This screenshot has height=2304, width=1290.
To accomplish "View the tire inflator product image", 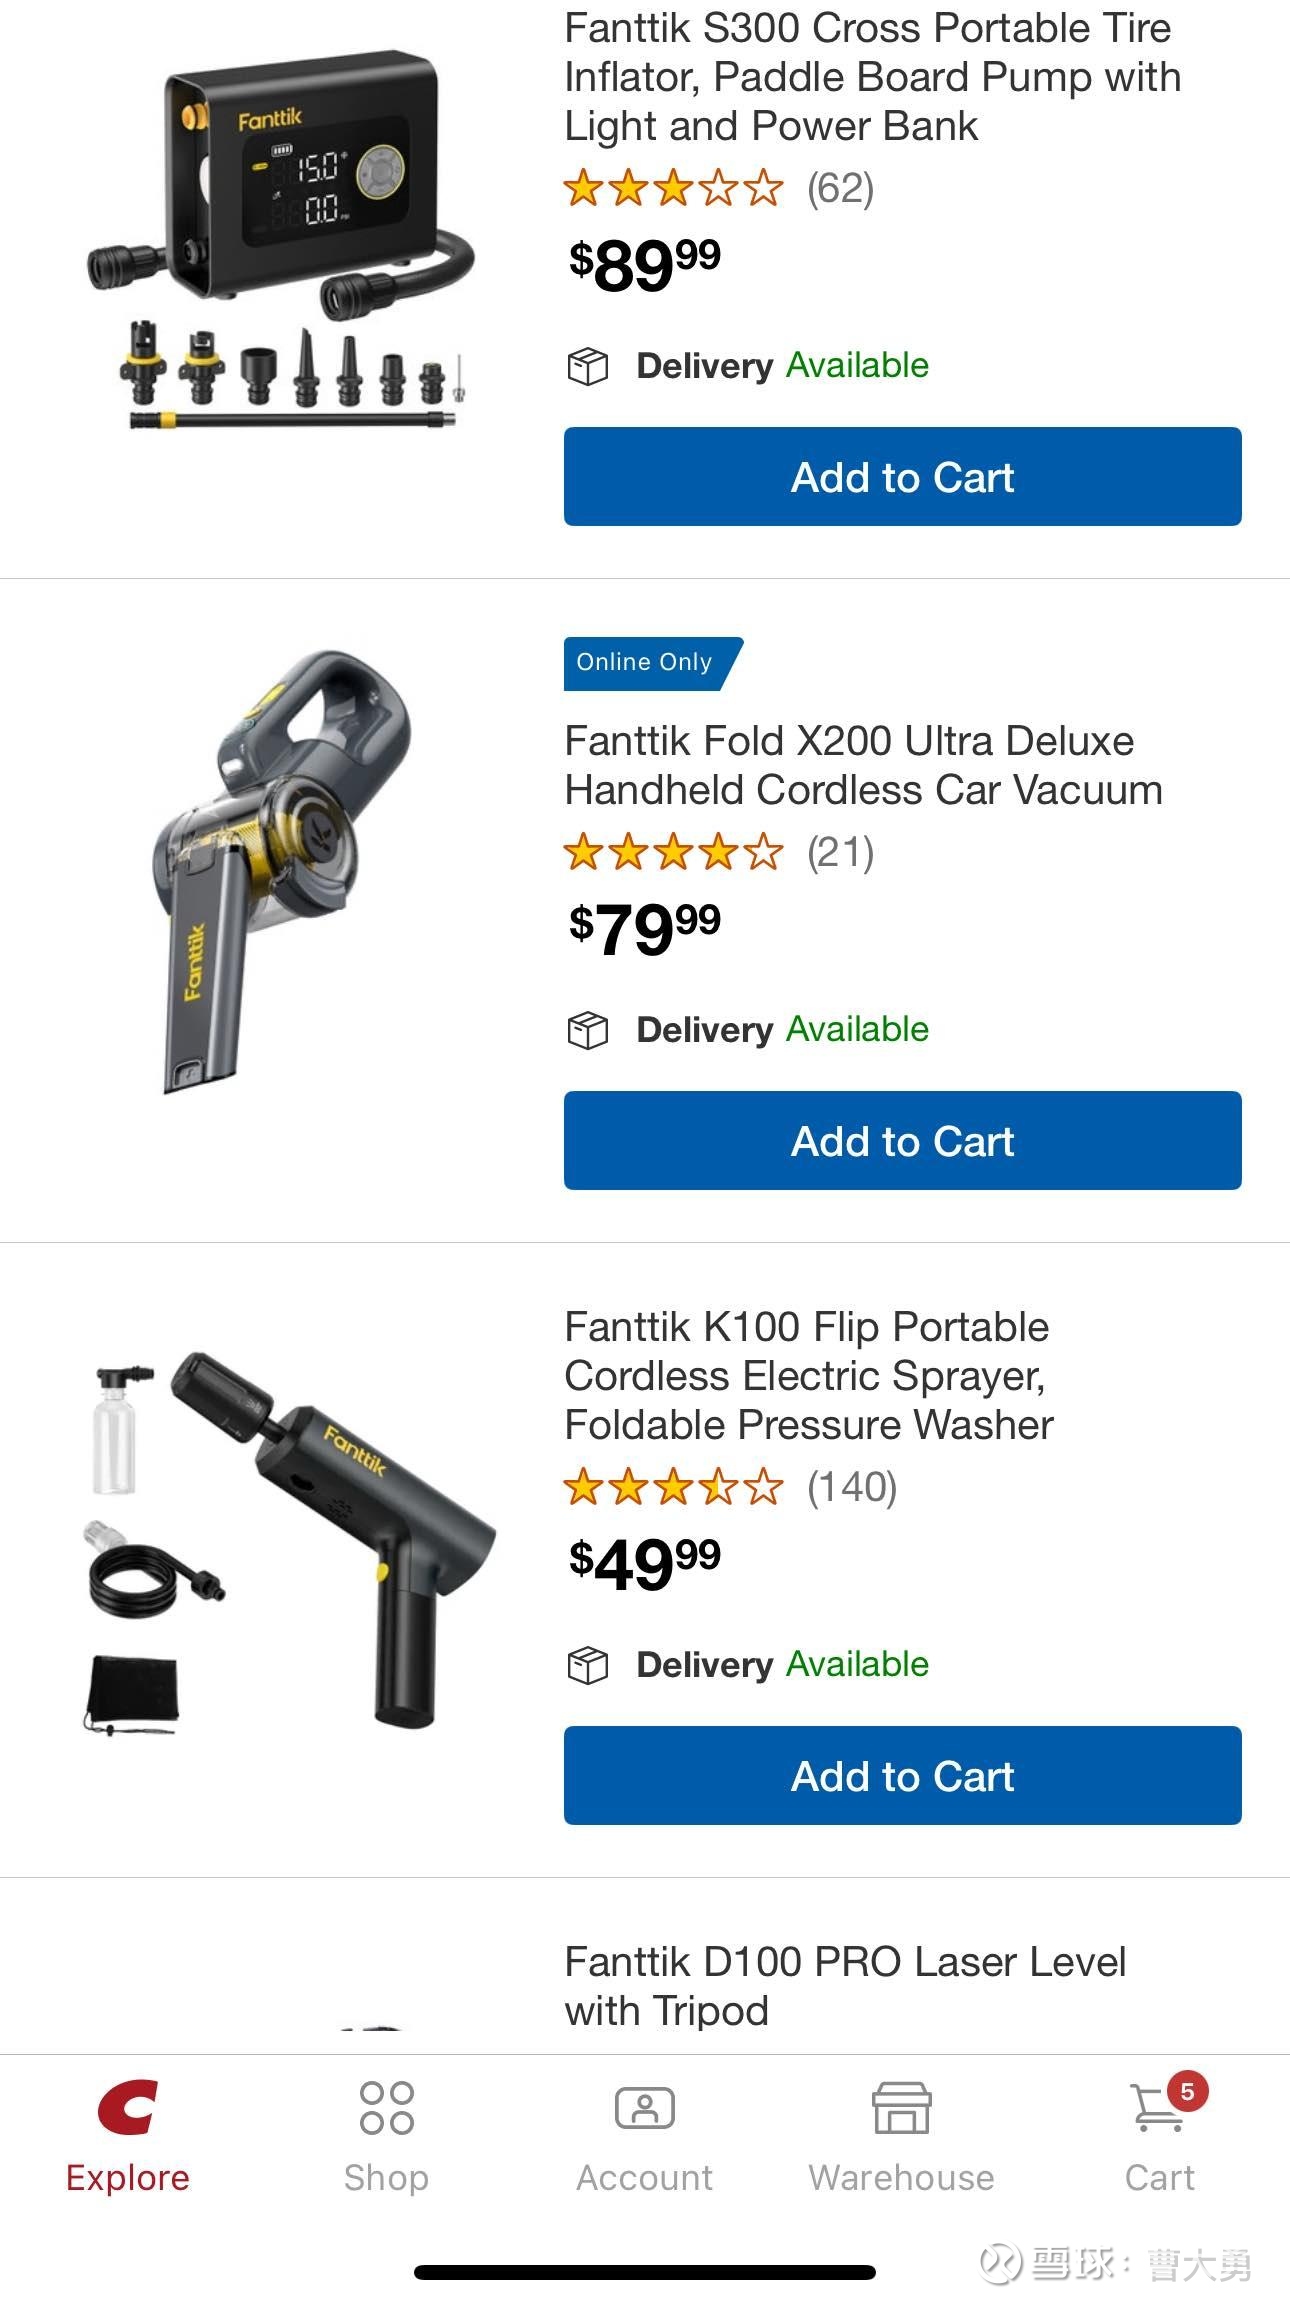I will 280,240.
